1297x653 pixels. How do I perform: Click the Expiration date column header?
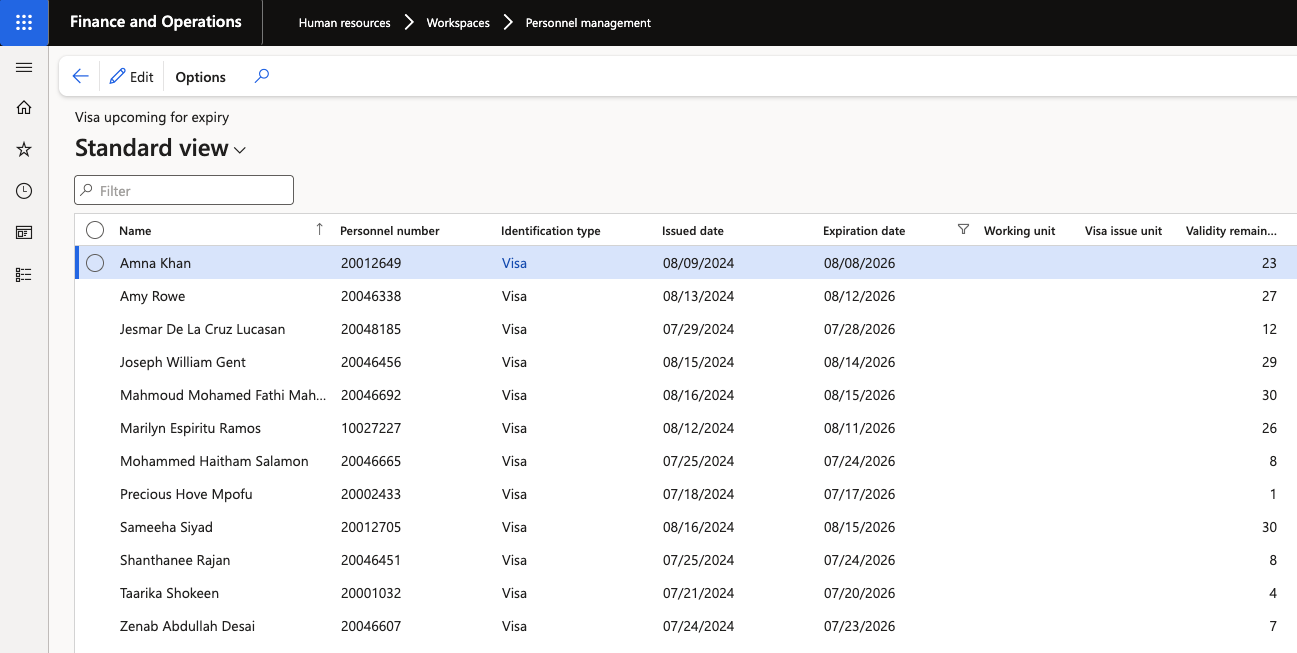(x=864, y=231)
